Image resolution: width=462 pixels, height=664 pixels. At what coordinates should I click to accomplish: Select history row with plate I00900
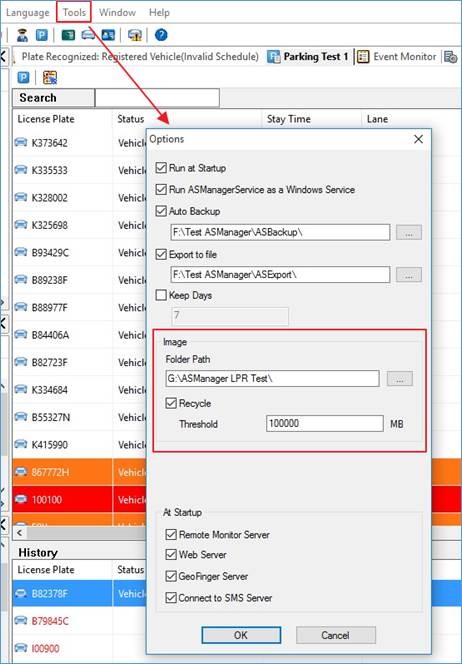point(80,648)
